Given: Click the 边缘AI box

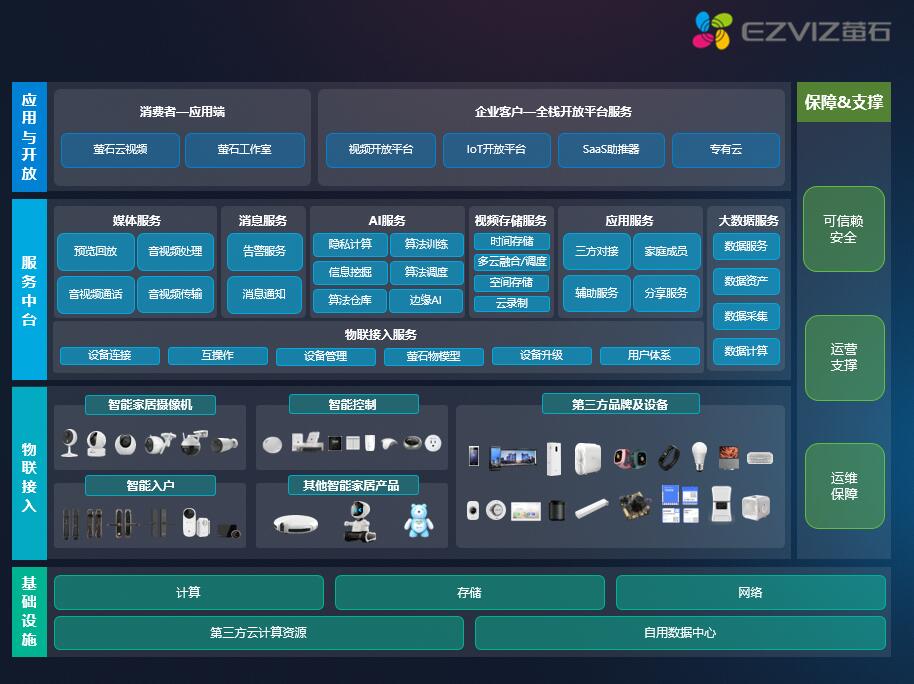Looking at the screenshot, I should (x=426, y=300).
